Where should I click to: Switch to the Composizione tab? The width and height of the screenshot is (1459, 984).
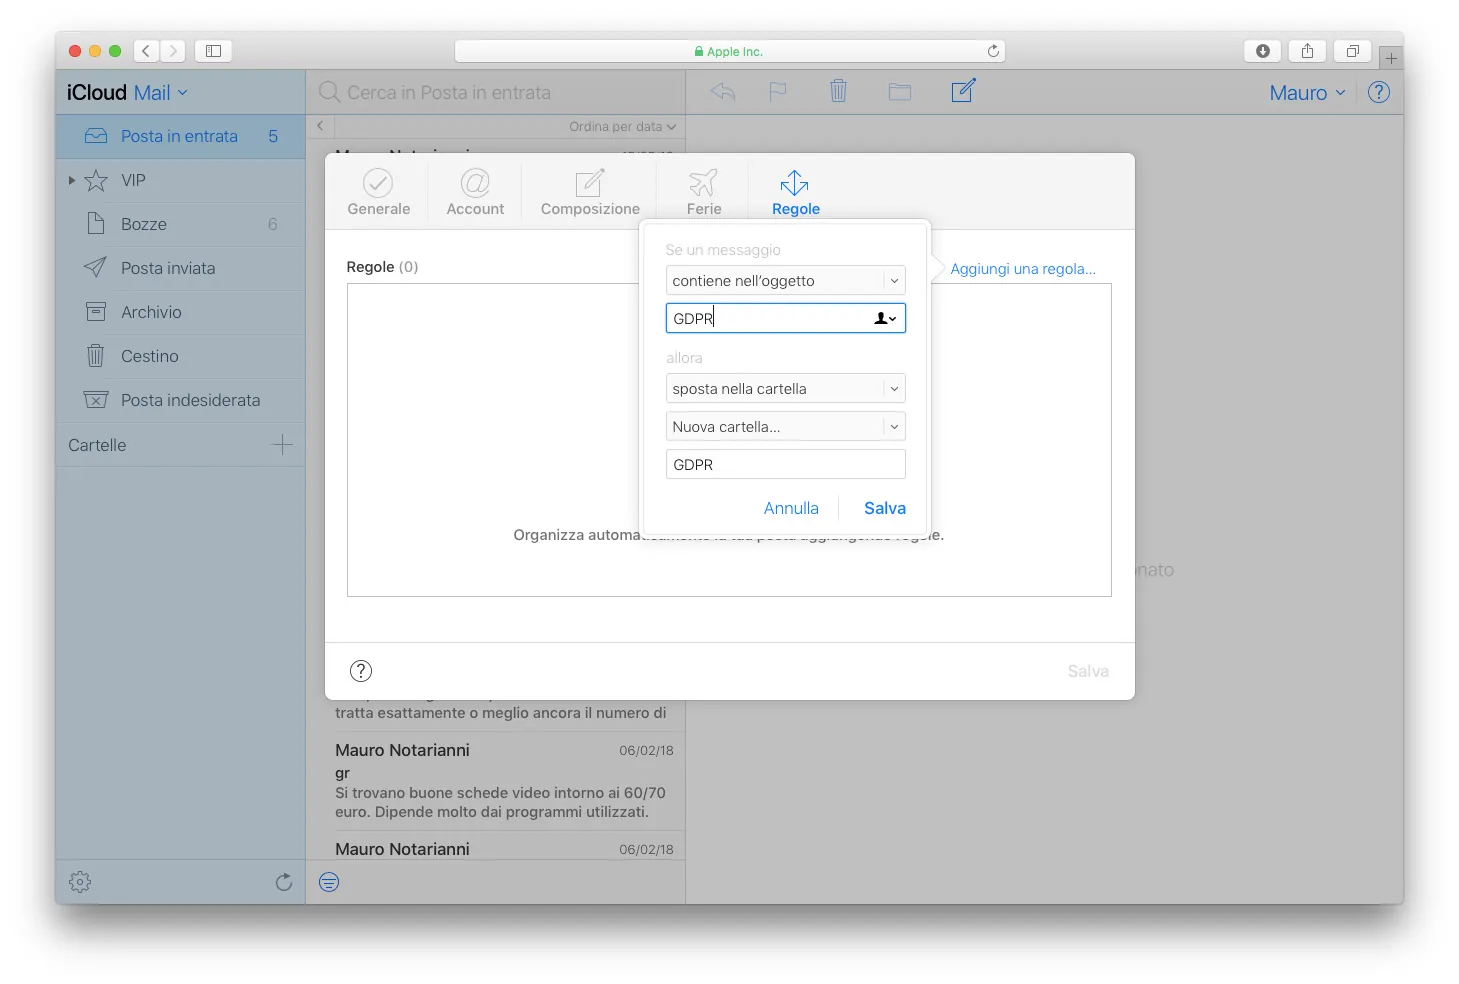pos(589,192)
